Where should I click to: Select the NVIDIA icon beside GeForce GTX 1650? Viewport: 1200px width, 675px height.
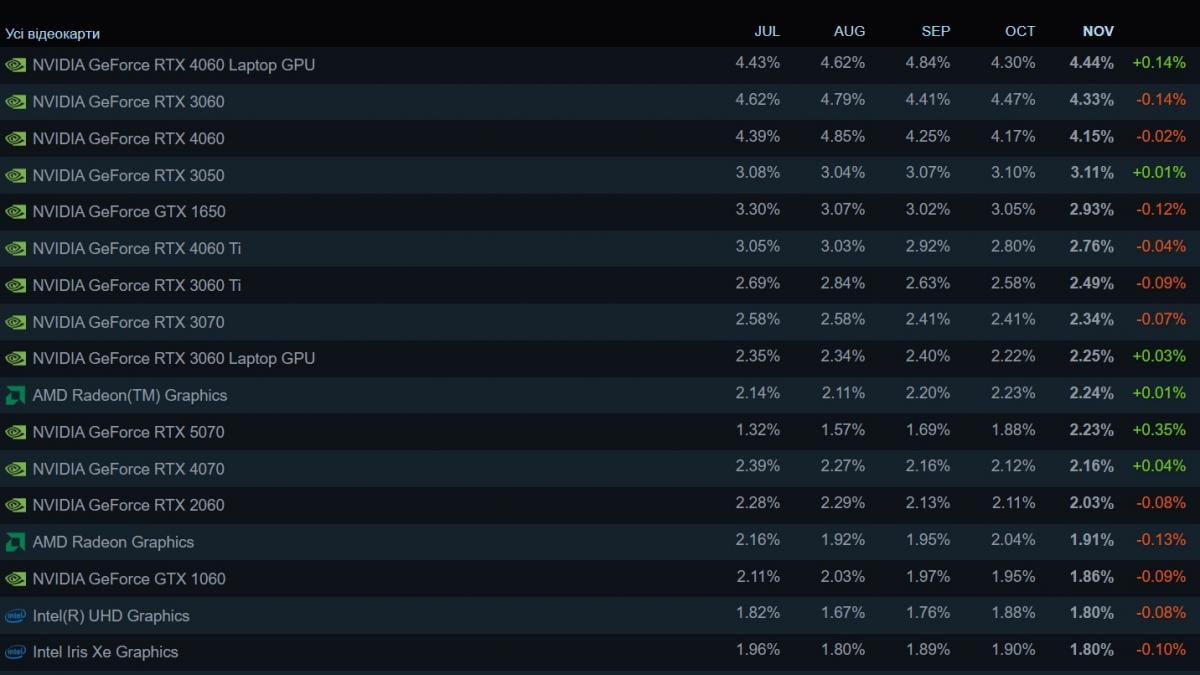point(15,211)
